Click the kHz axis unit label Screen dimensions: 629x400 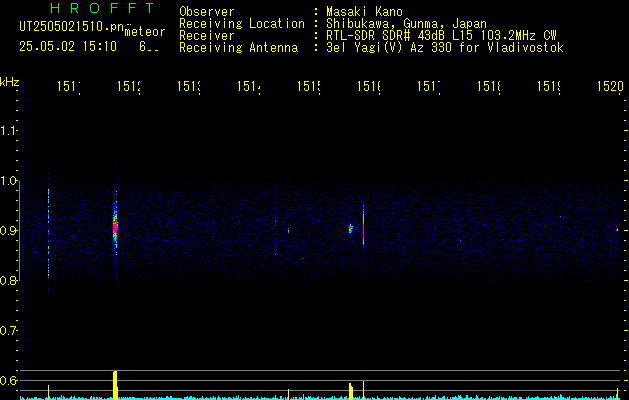[10, 82]
